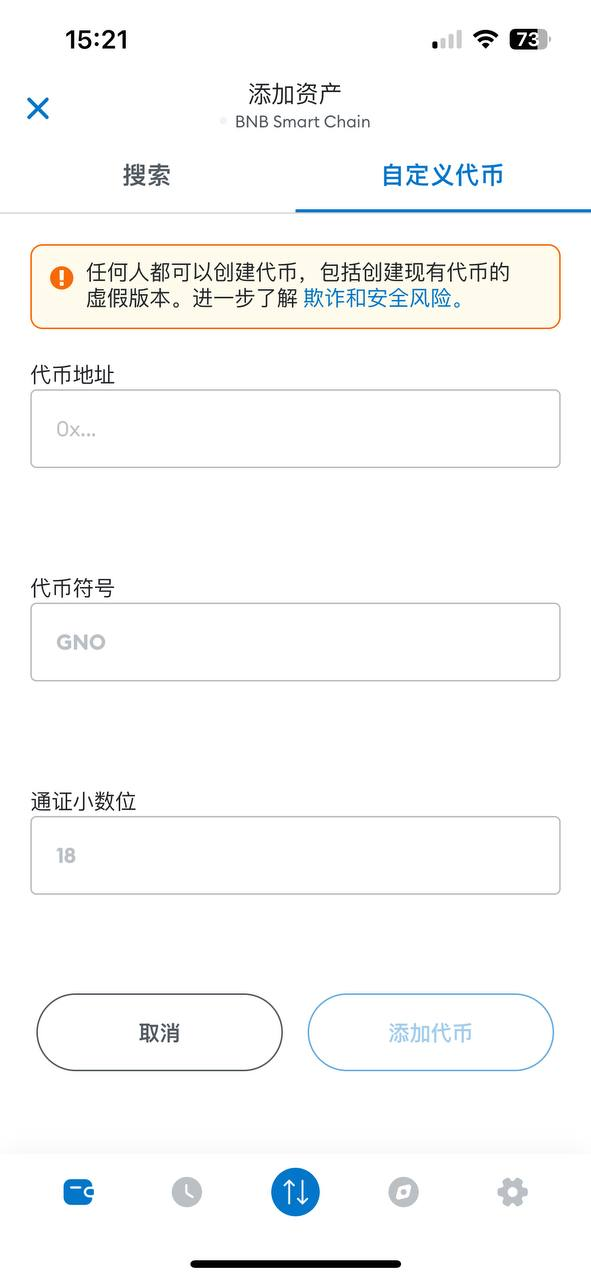
Task: Tap the swap arrows center button
Action: 295,1191
